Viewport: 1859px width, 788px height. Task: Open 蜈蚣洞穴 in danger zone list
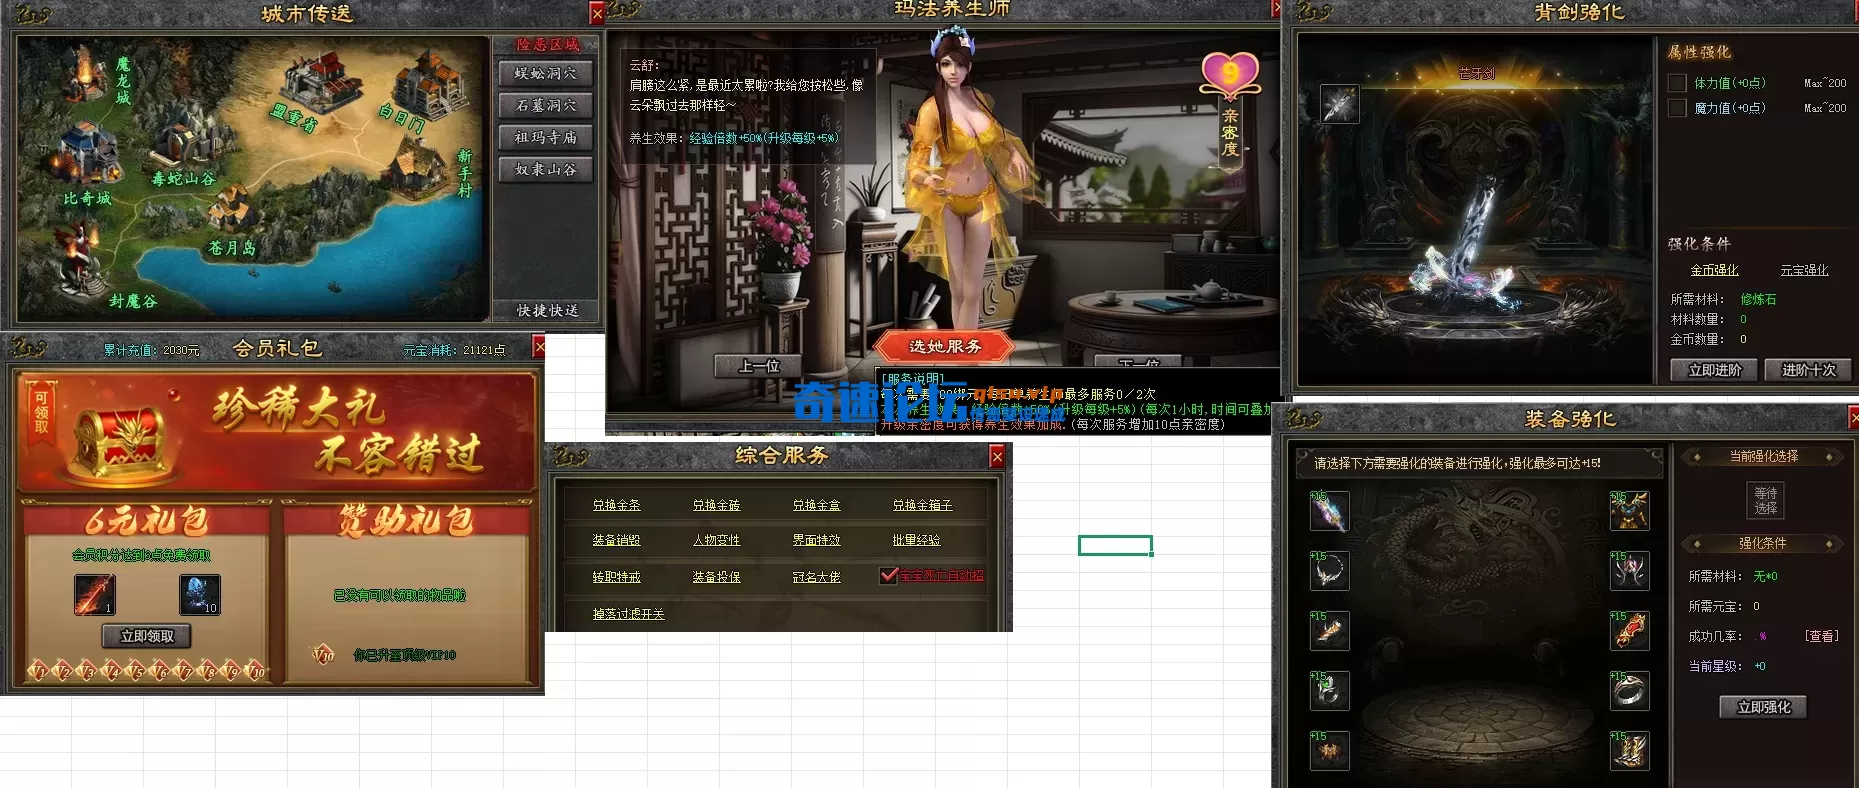[546, 73]
